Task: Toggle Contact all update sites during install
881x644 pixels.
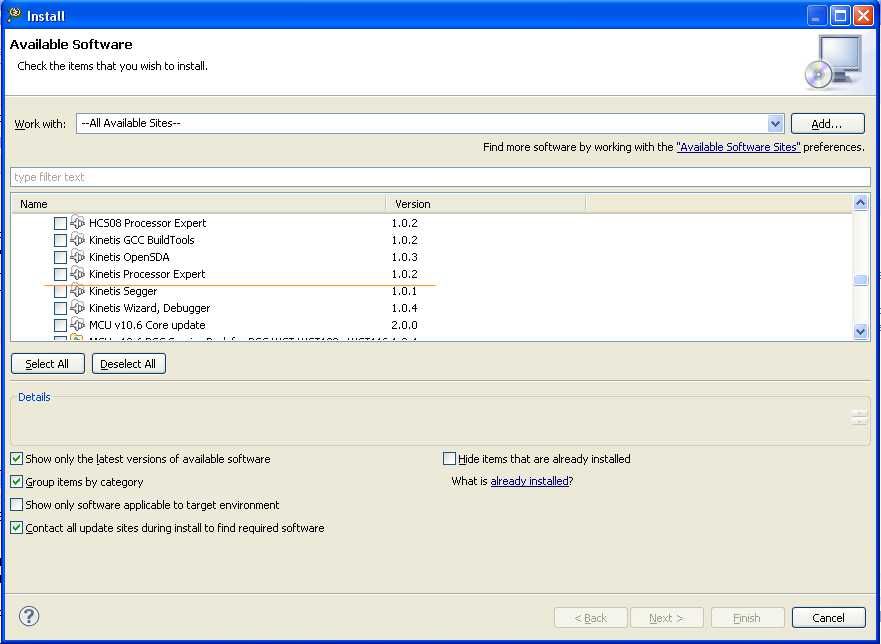Action: coord(17,528)
